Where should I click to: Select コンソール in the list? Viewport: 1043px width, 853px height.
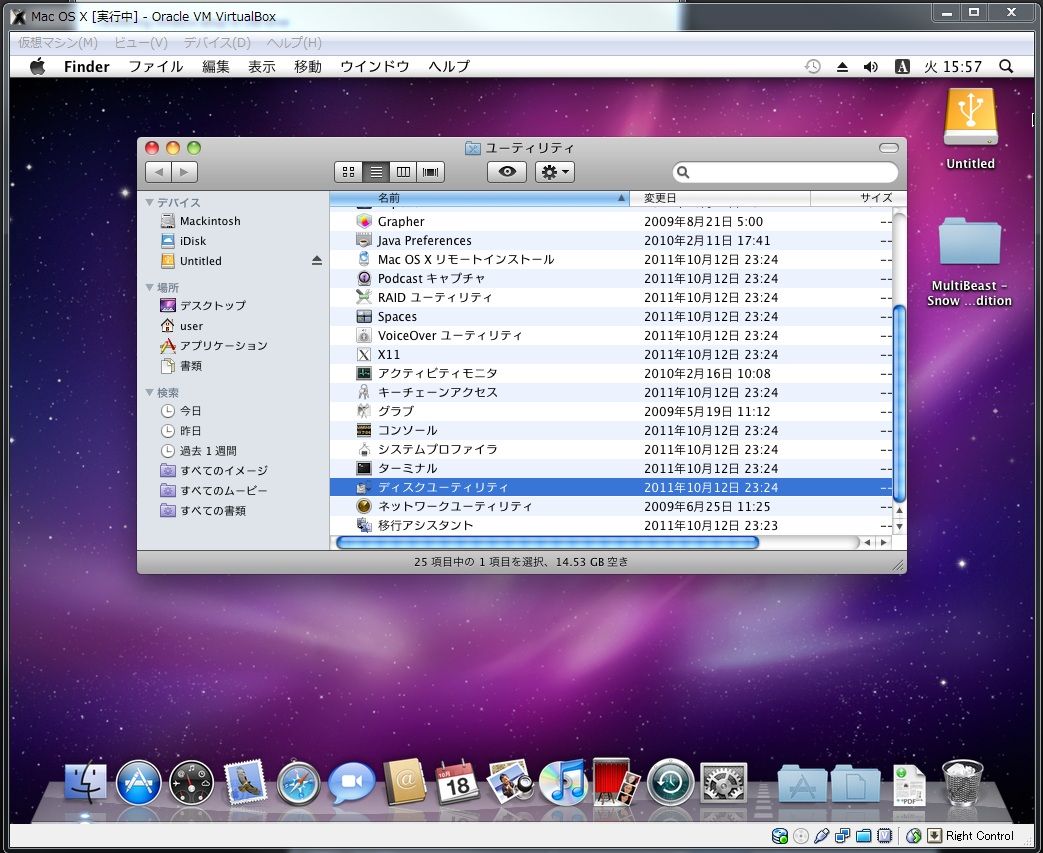click(611, 430)
